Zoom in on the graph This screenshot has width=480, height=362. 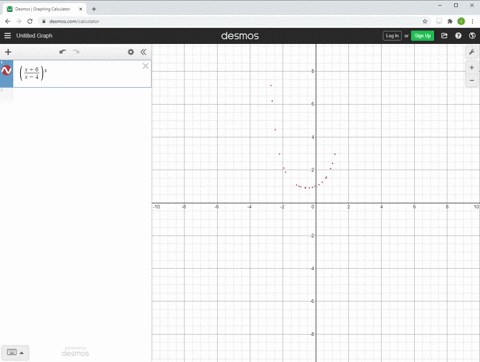click(472, 68)
